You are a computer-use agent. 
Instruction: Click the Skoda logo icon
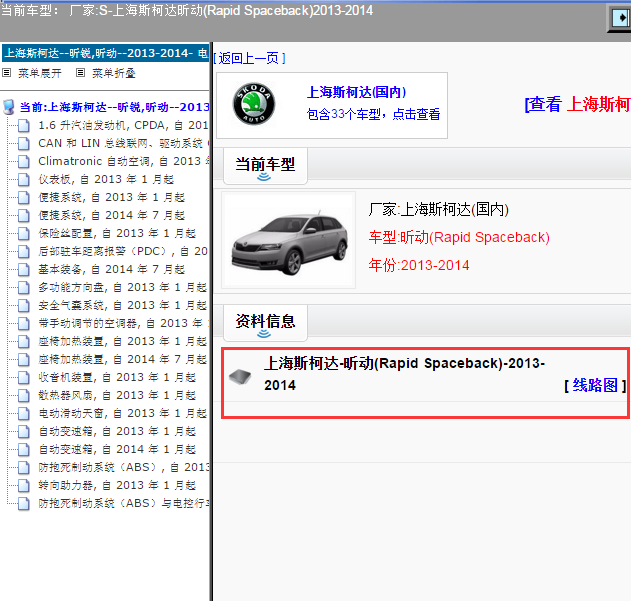tap(254, 104)
